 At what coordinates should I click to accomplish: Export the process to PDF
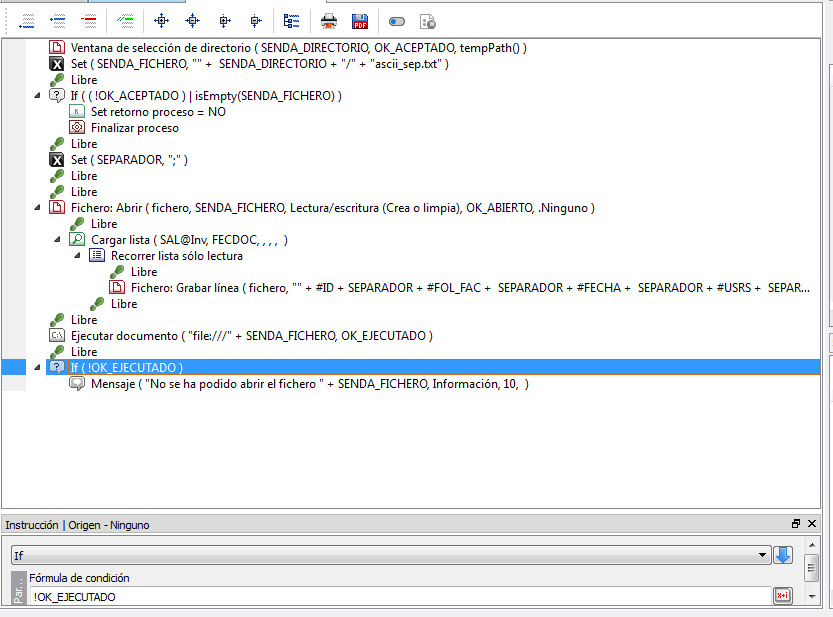(x=360, y=20)
